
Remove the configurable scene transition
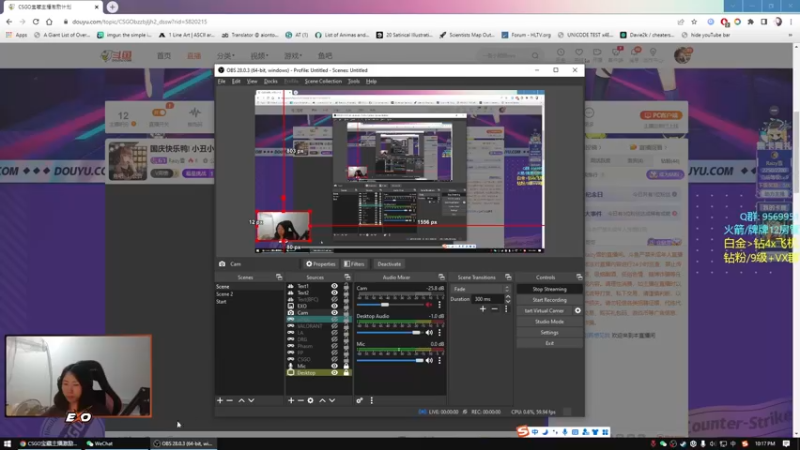click(x=494, y=309)
